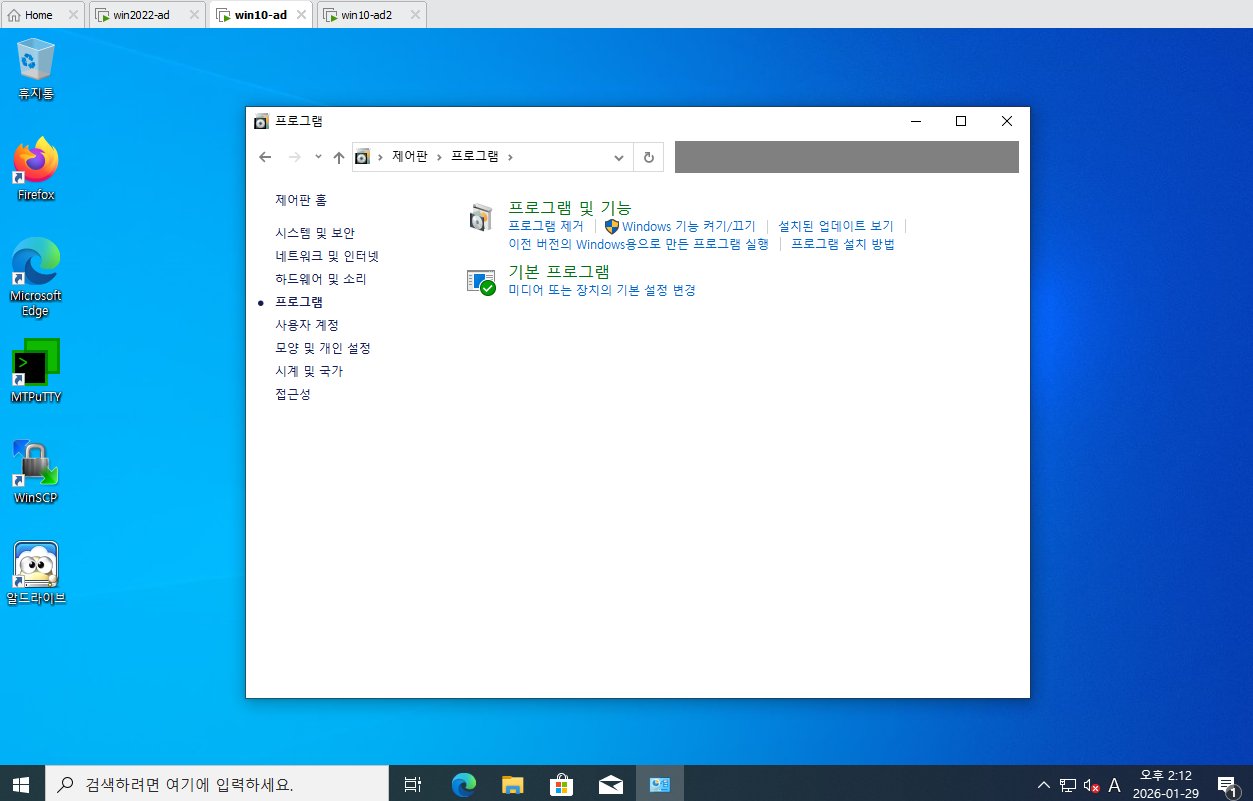The height and width of the screenshot is (801, 1253).
Task: Expand chevron before 제어판 breadcrumb
Action: (x=381, y=157)
